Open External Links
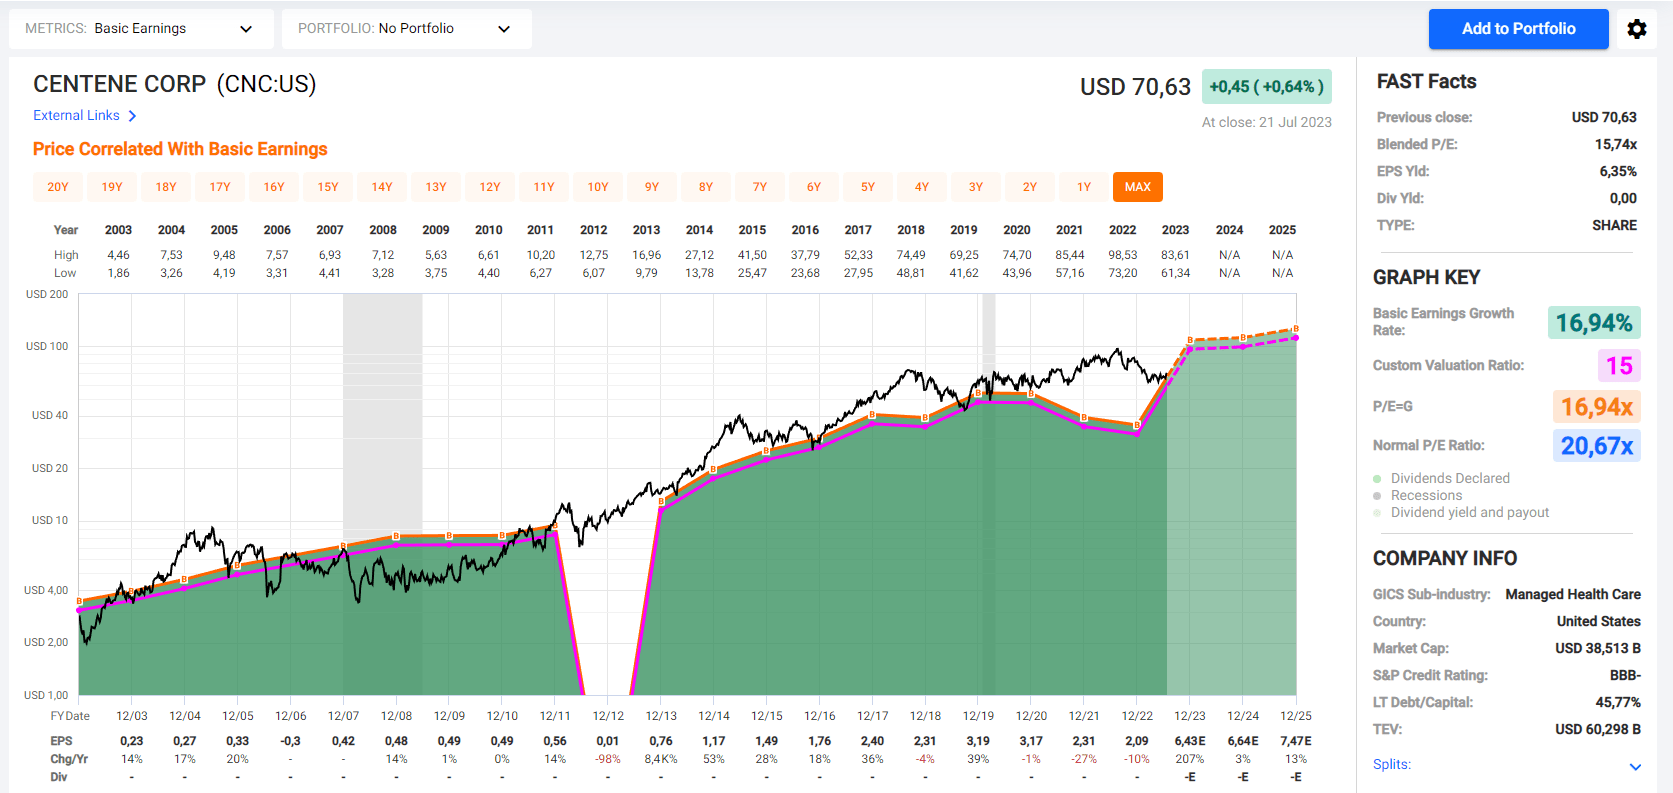The height and width of the screenshot is (793, 1673). [x=76, y=116]
